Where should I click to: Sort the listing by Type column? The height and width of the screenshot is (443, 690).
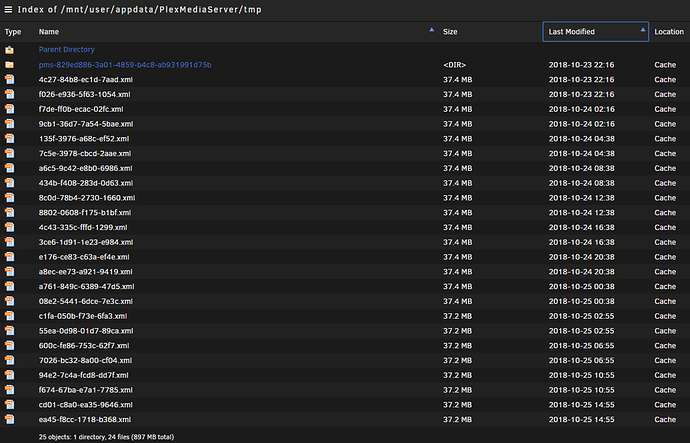[x=13, y=32]
